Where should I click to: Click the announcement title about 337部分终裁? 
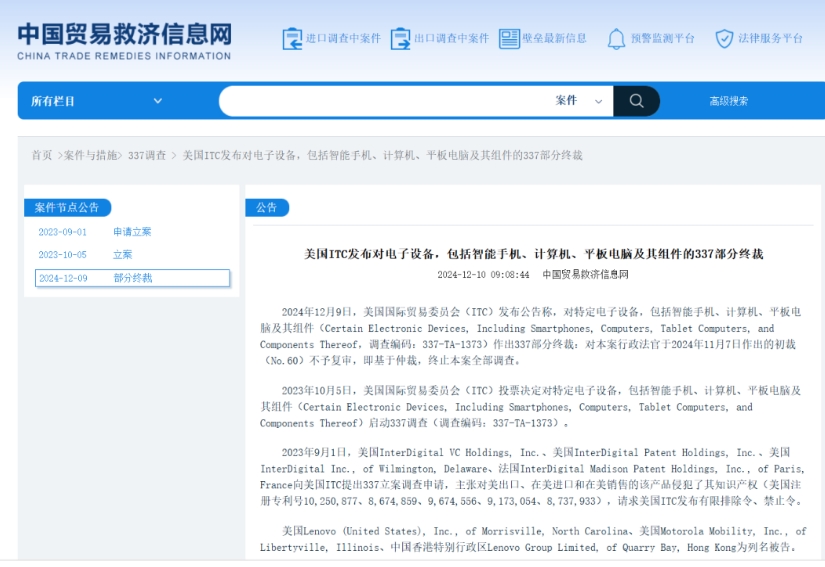[534, 254]
